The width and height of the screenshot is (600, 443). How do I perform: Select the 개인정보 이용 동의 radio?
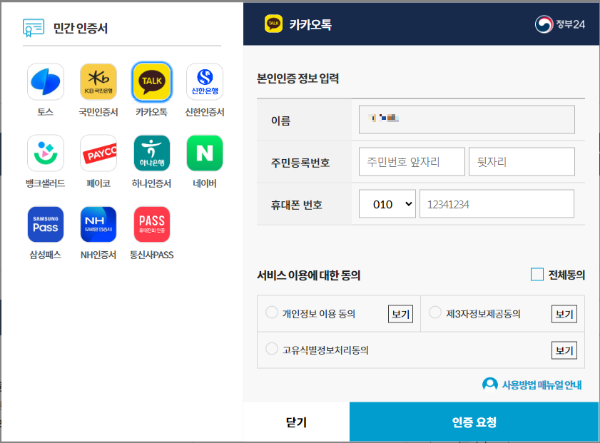[272, 313]
